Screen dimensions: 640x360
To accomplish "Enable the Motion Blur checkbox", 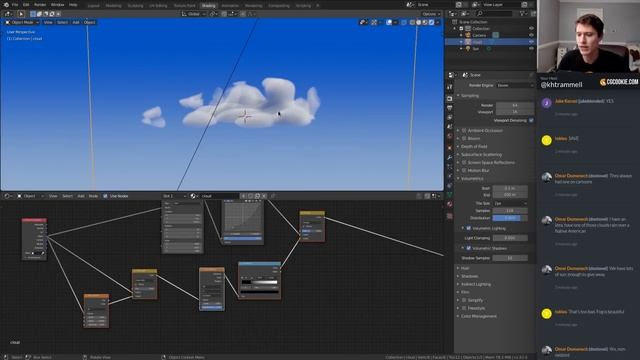I will point(464,170).
